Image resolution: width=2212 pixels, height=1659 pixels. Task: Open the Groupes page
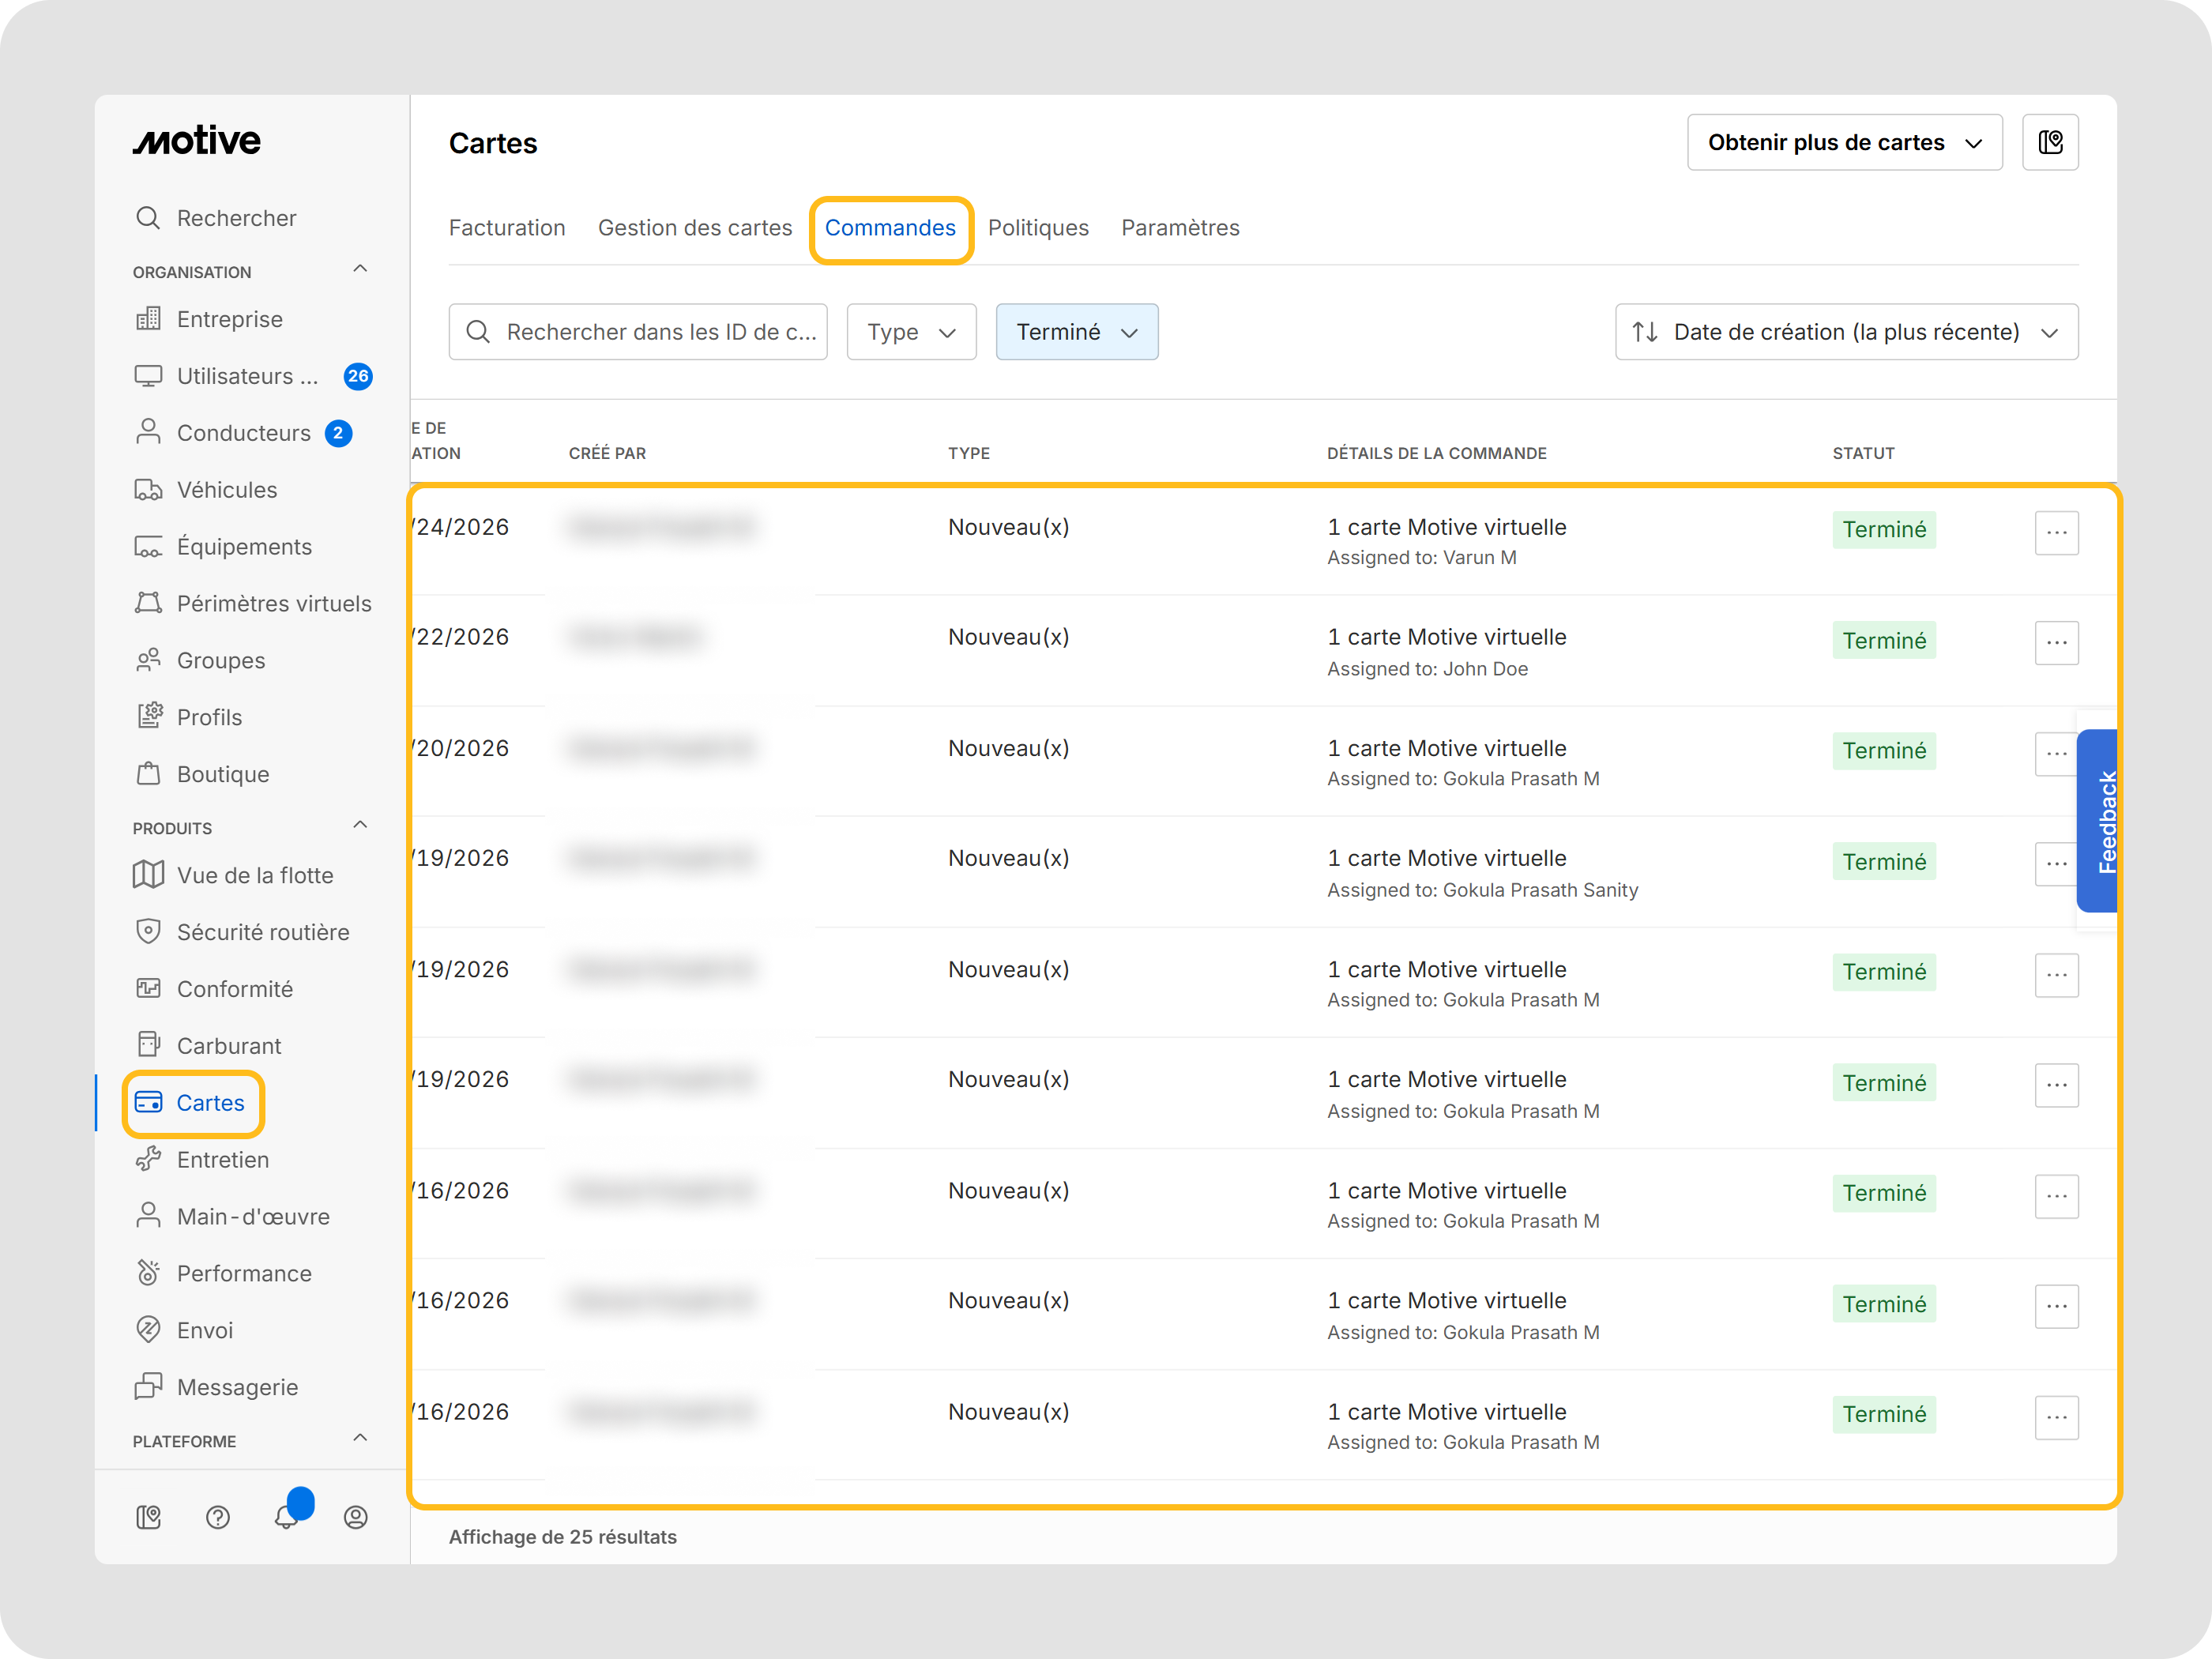click(x=200, y=661)
